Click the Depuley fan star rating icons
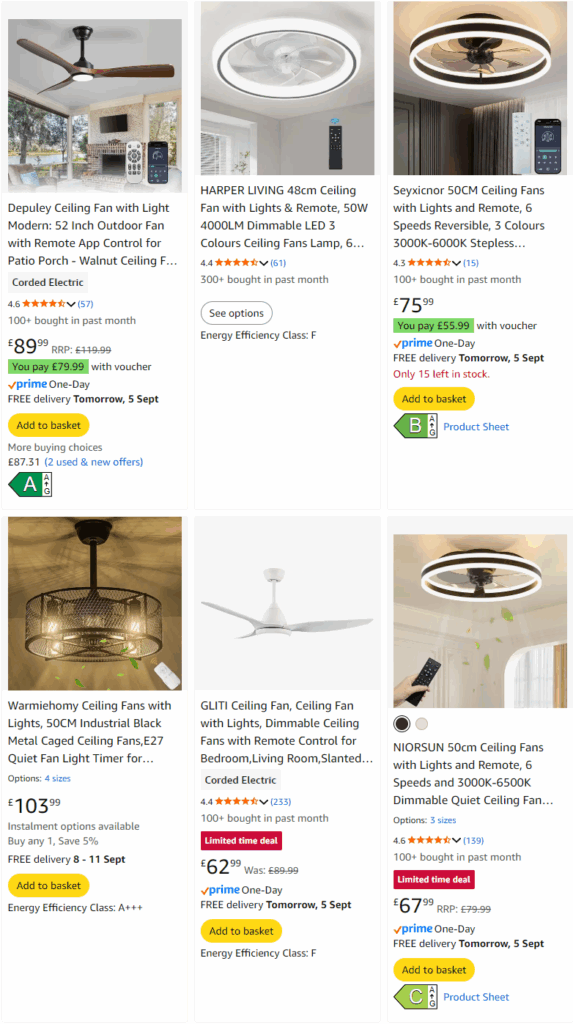Image resolution: width=573 pixels, height=1024 pixels. click(44, 304)
